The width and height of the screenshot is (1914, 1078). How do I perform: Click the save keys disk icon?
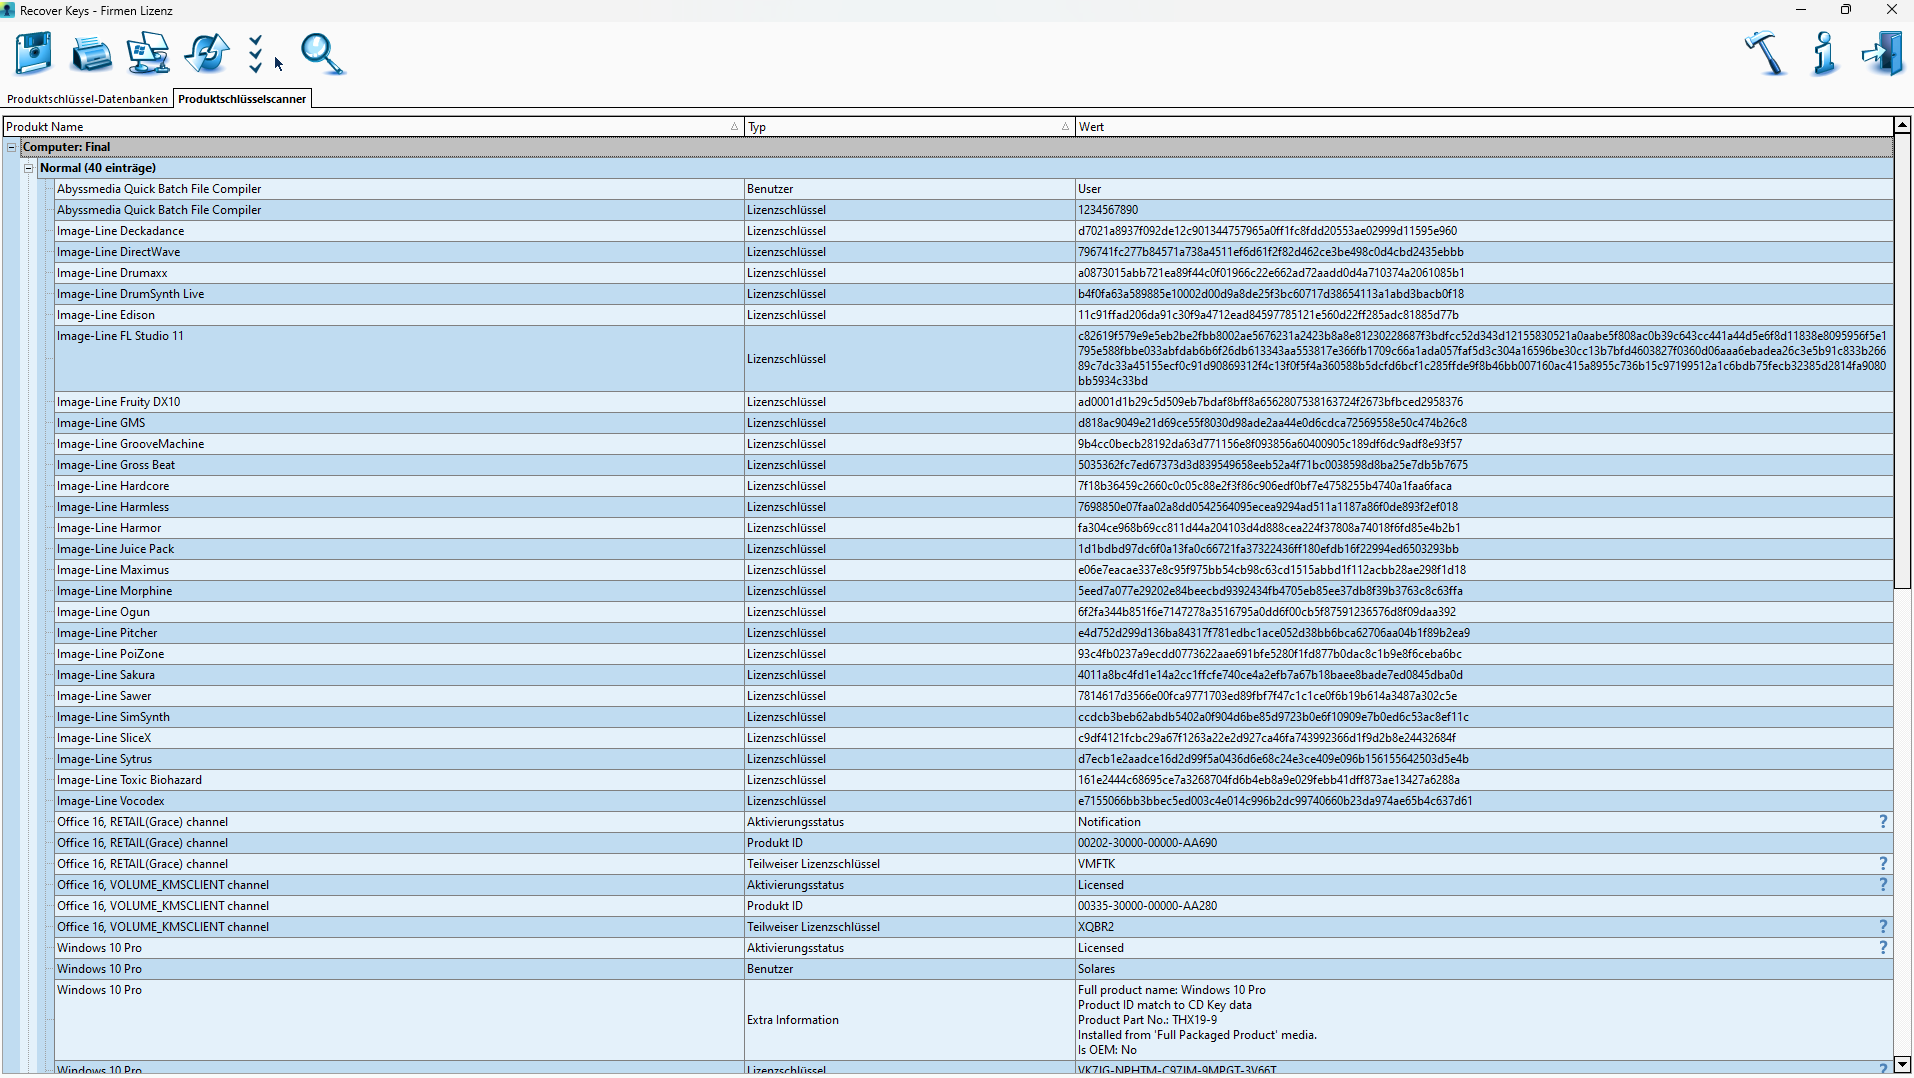point(33,53)
